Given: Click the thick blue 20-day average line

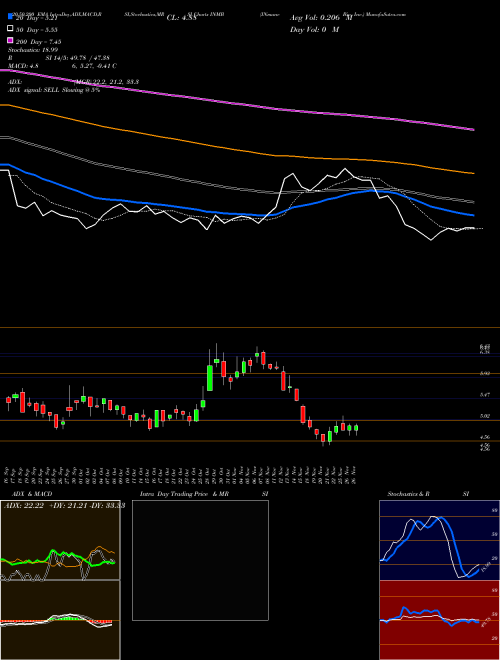Looking at the screenshot, I should (x=236, y=213).
